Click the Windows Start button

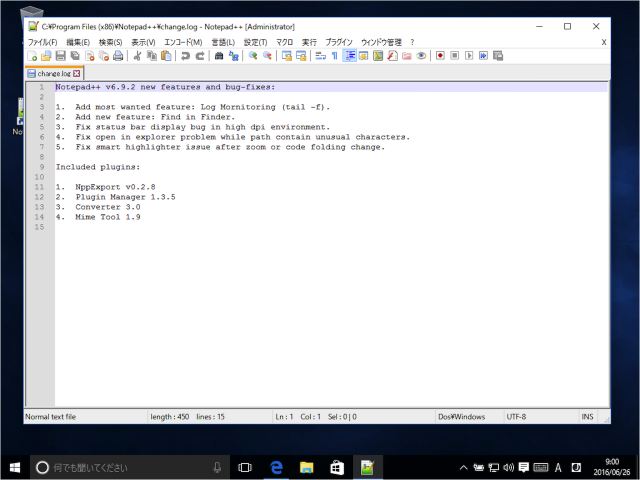(x=15, y=467)
